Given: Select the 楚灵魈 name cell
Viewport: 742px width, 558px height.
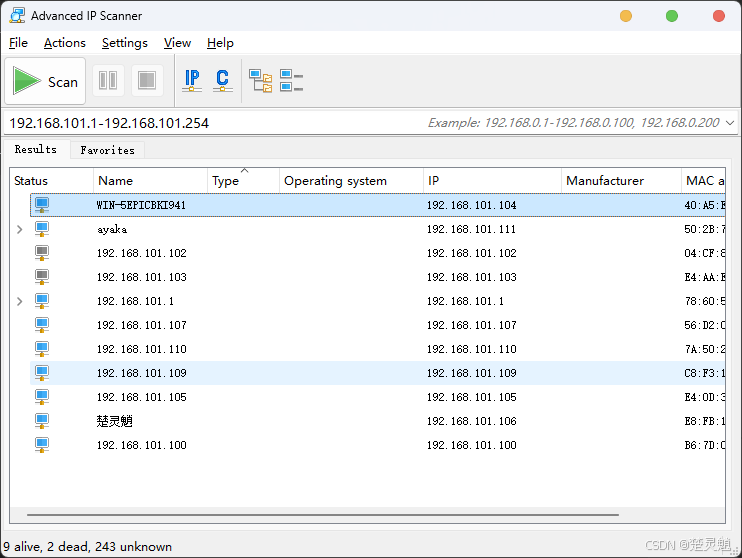Looking at the screenshot, I should (x=114, y=421).
